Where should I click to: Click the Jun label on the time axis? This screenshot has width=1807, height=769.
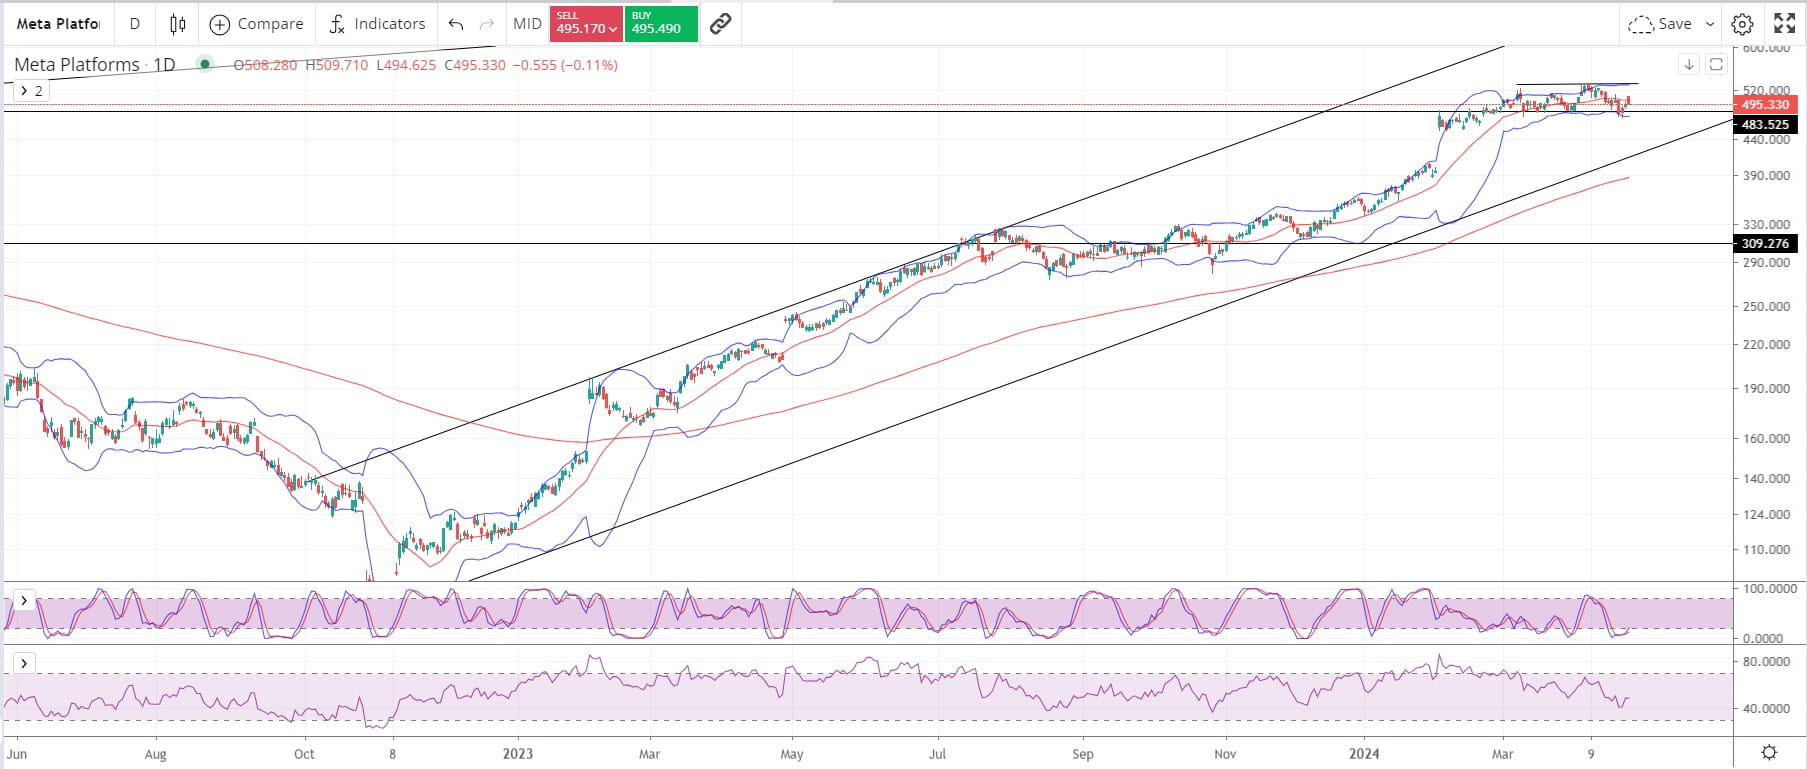point(18,754)
